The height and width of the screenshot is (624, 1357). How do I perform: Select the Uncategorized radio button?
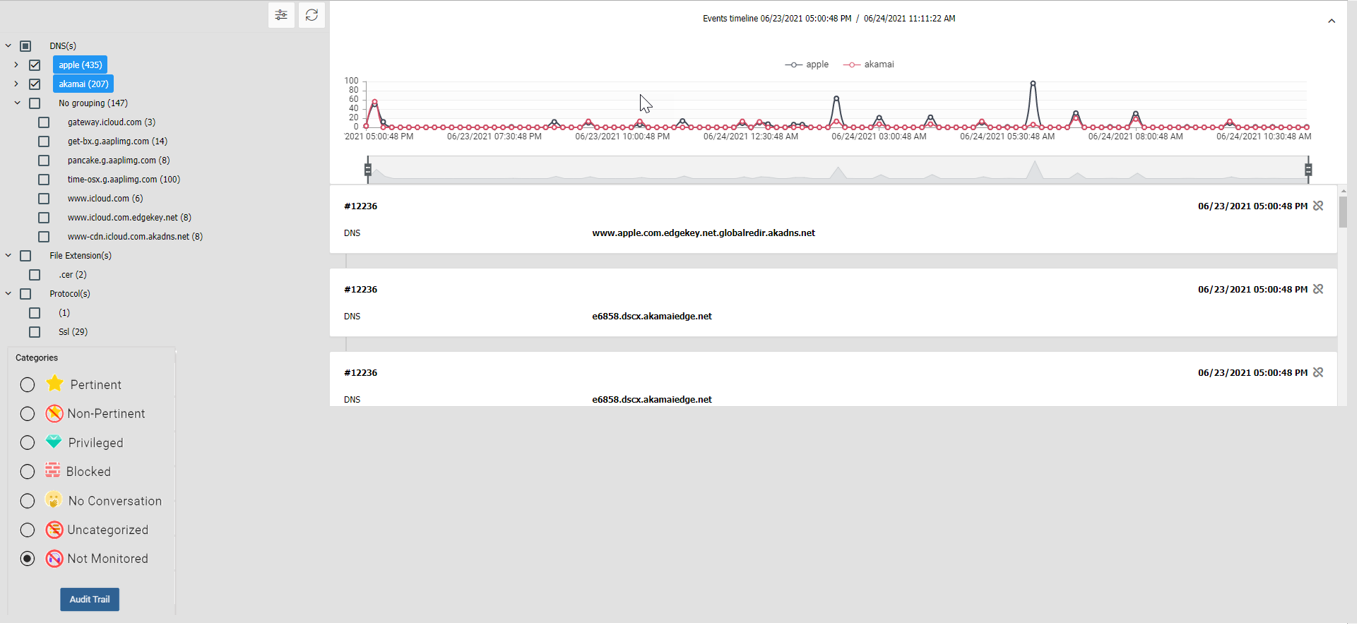pos(28,530)
